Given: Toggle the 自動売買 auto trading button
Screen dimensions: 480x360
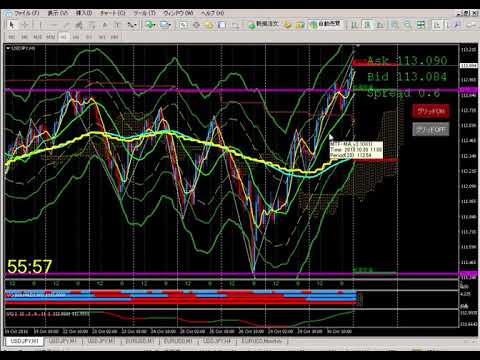Looking at the screenshot, I should [325, 25].
